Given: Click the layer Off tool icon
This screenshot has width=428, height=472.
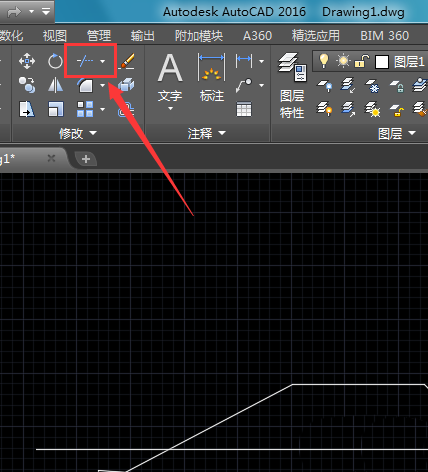Looking at the screenshot, I should pos(324,86).
